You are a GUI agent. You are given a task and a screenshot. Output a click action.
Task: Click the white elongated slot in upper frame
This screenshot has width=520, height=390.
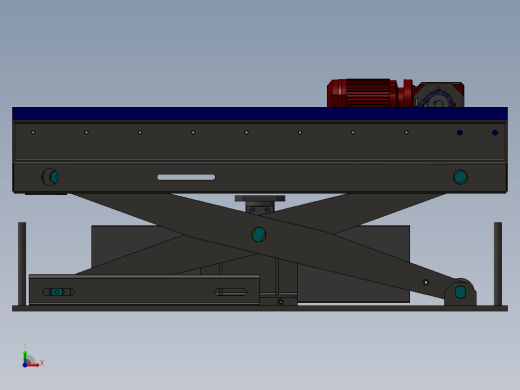tap(186, 177)
